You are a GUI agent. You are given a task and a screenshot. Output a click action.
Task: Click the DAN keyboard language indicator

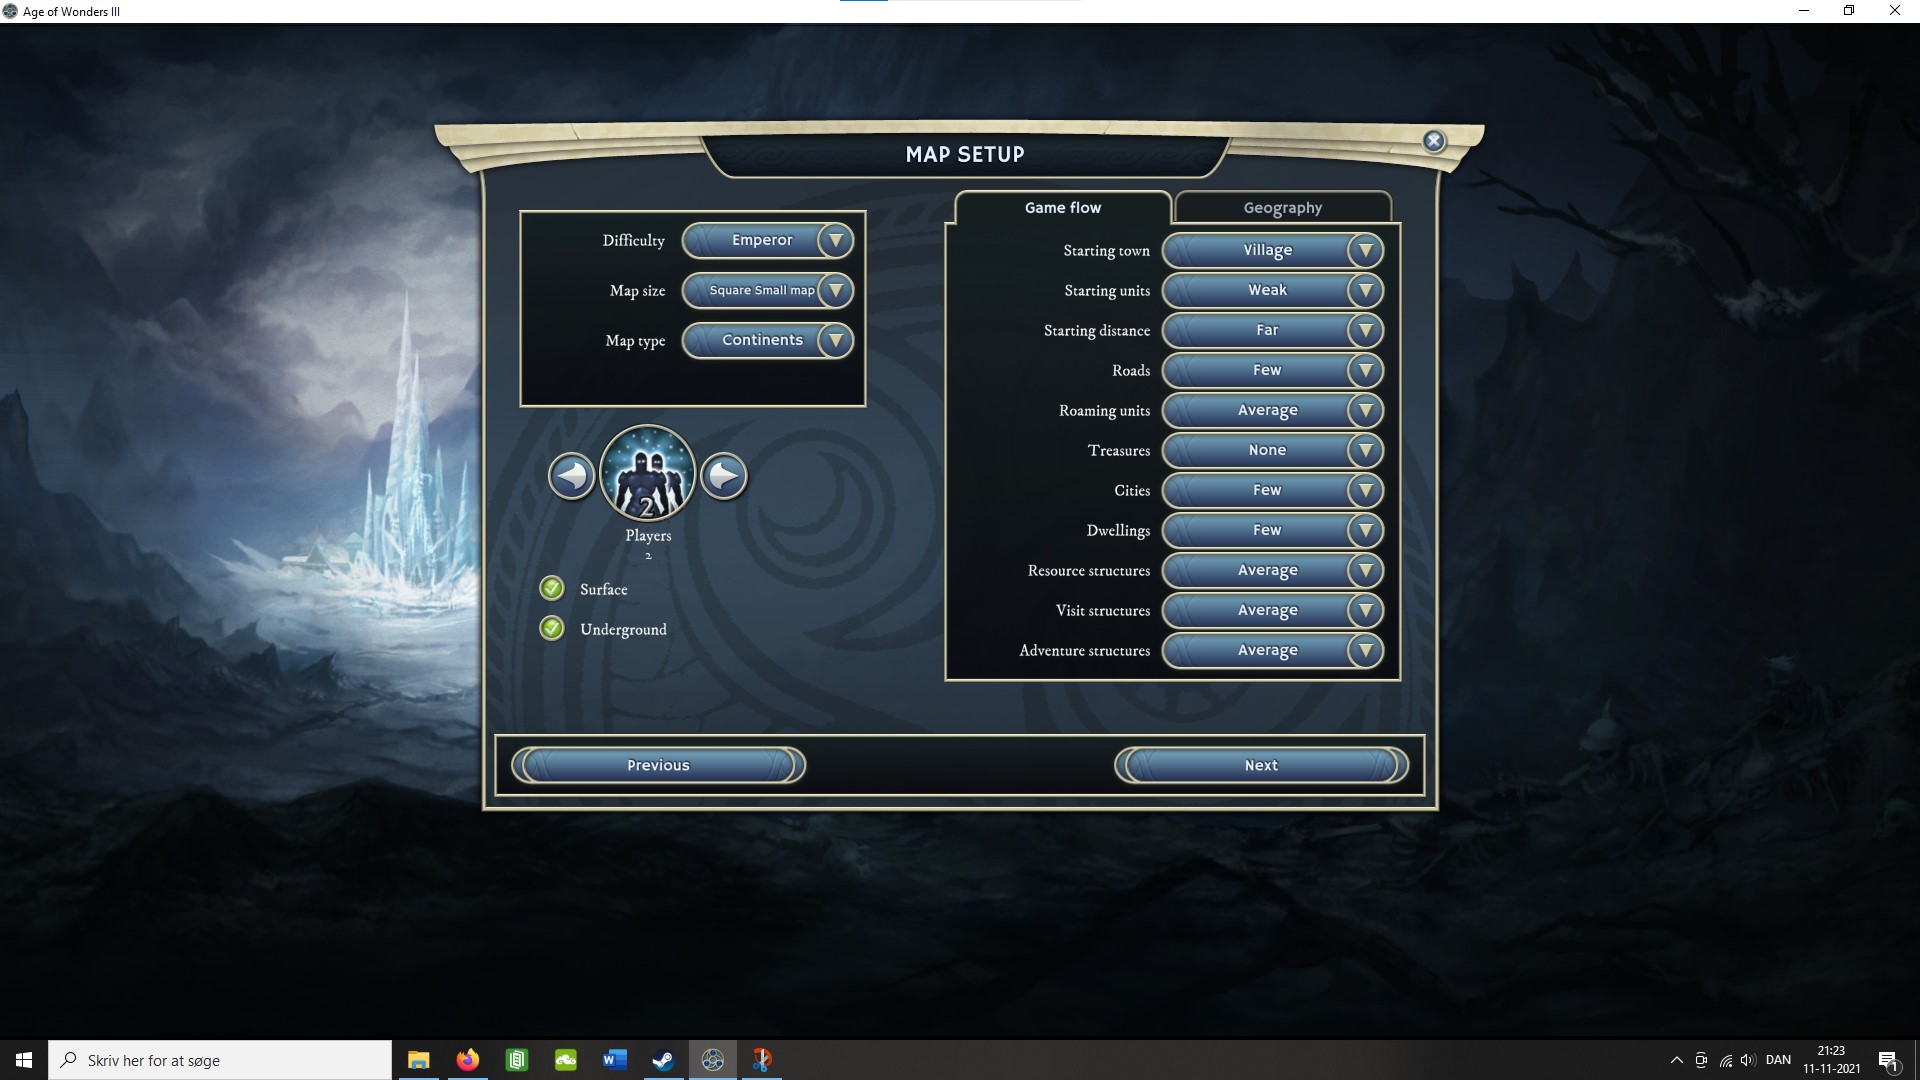click(1778, 1060)
